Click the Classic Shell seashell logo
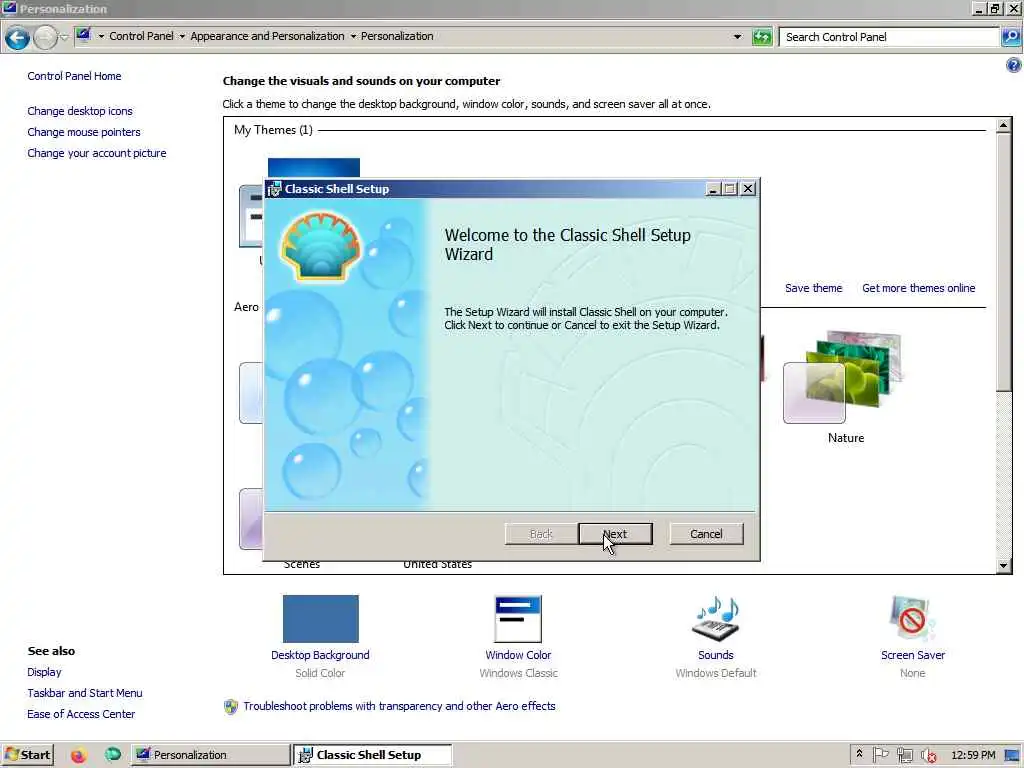This screenshot has width=1024, height=768. coord(321,246)
